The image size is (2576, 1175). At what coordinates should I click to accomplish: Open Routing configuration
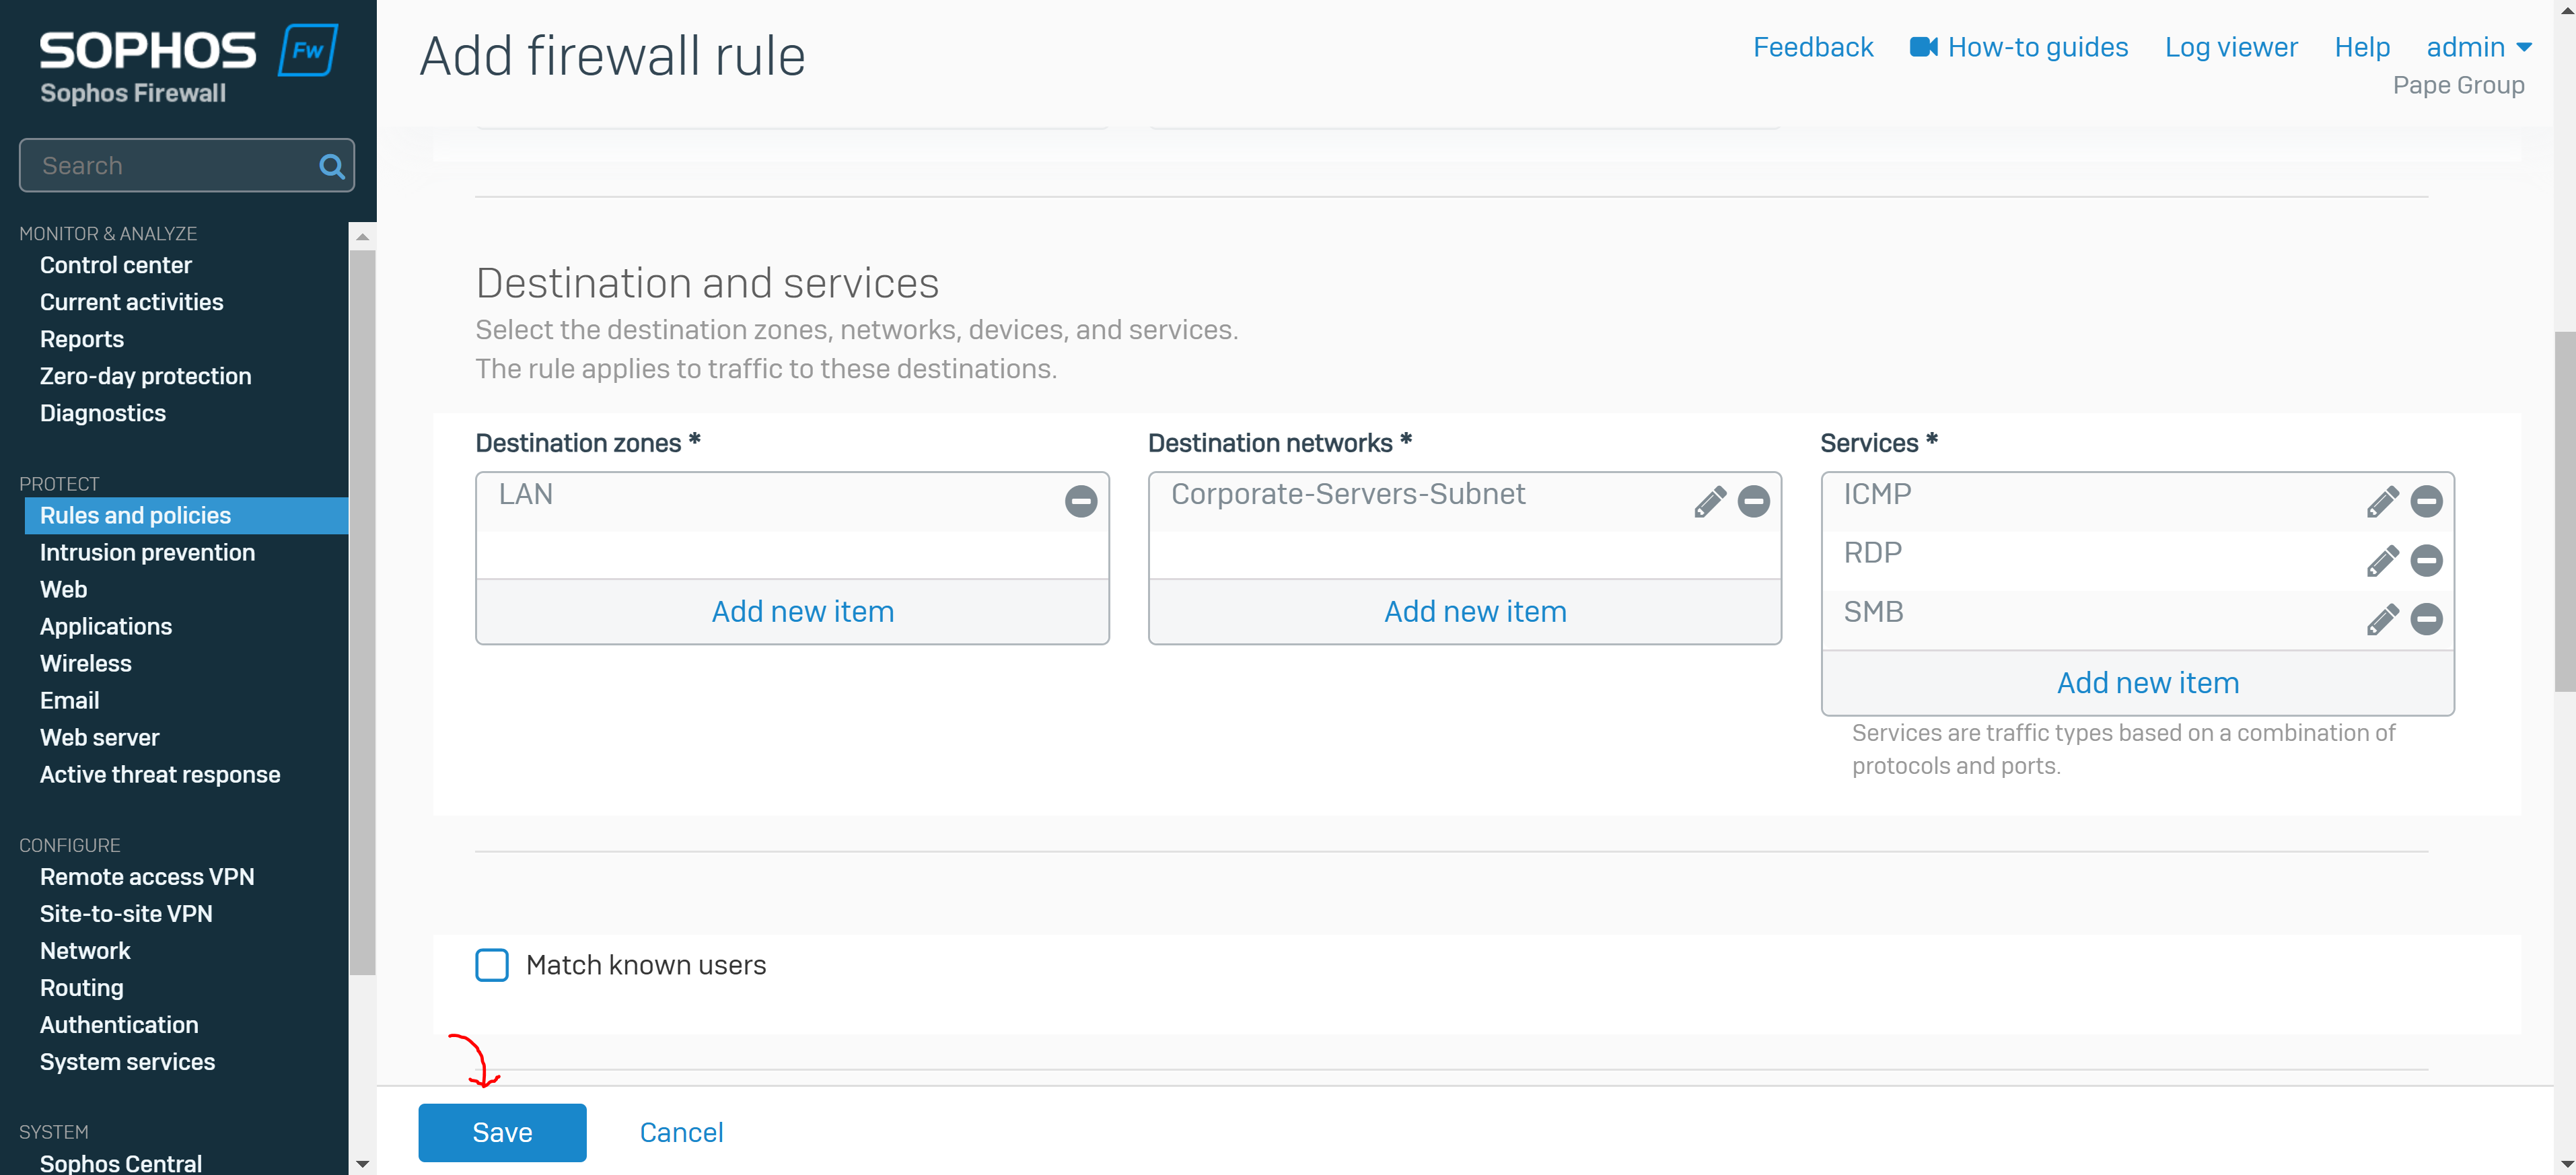coord(82,987)
